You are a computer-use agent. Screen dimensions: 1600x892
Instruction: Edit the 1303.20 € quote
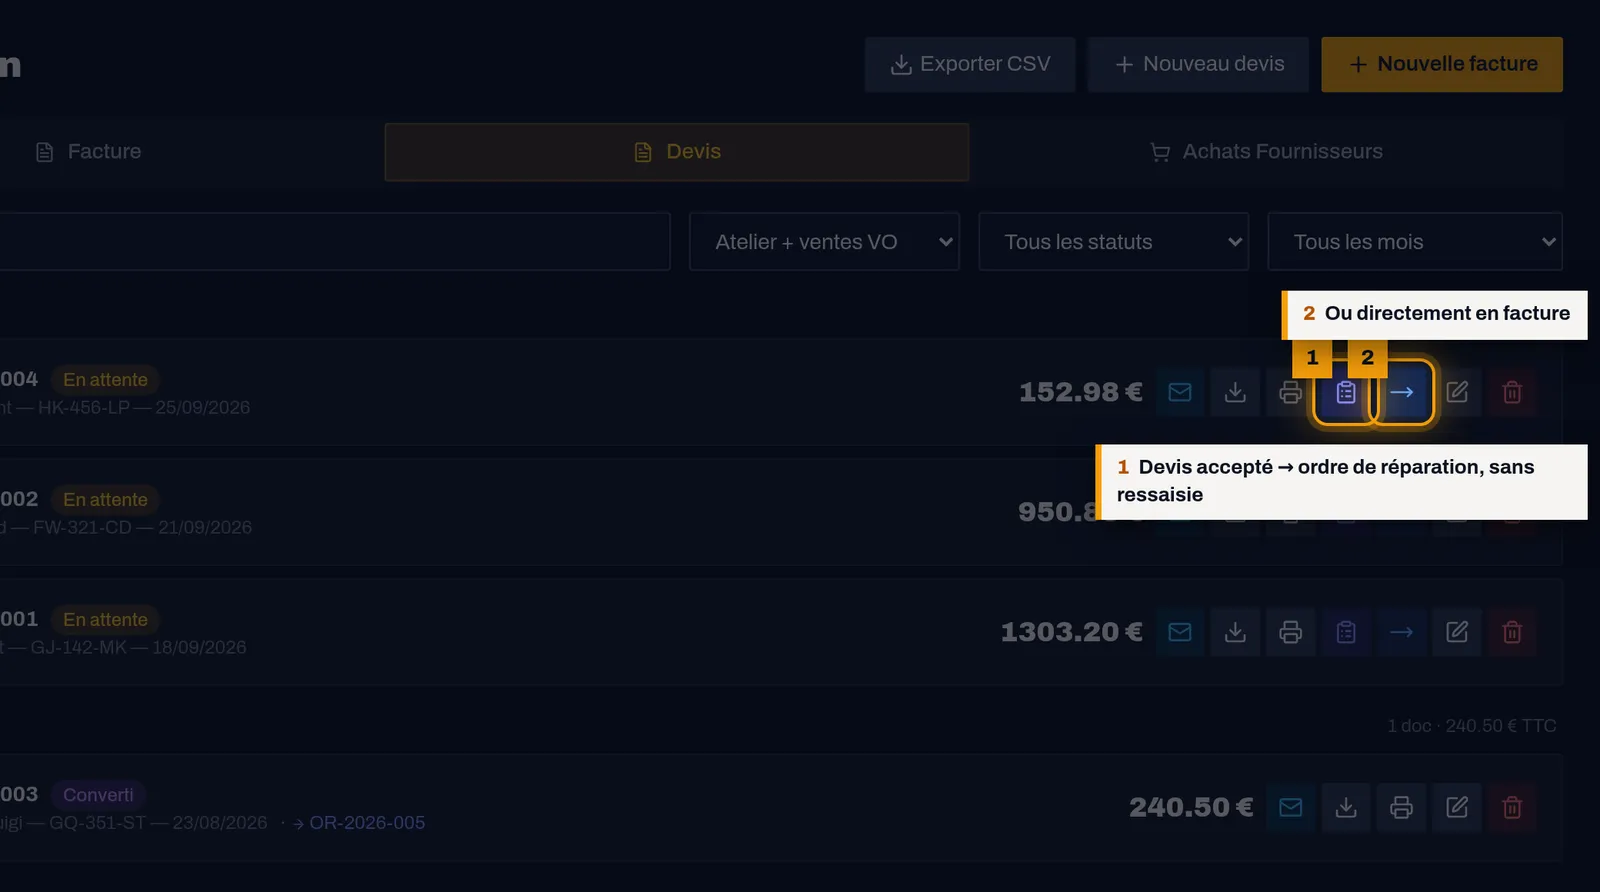coord(1457,632)
